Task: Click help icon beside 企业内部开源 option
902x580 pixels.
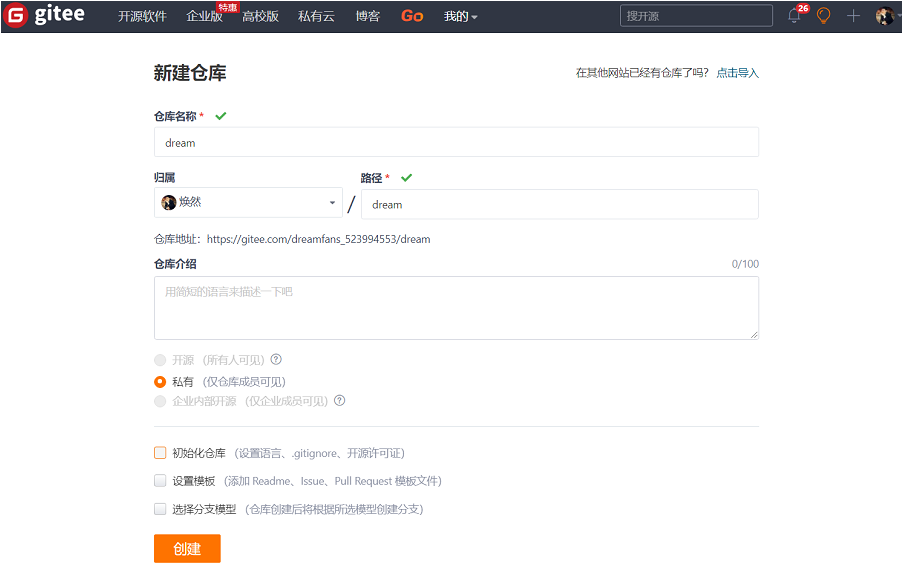Action: click(340, 400)
